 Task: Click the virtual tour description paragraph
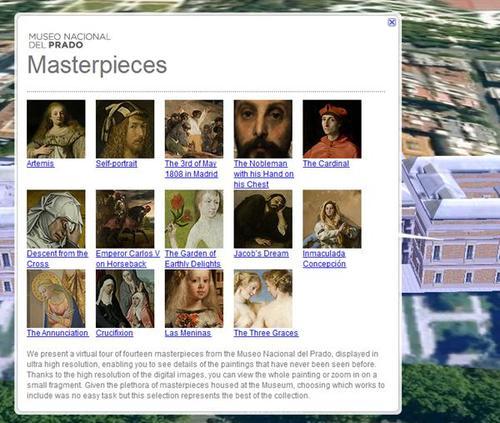pyautogui.click(x=206, y=375)
